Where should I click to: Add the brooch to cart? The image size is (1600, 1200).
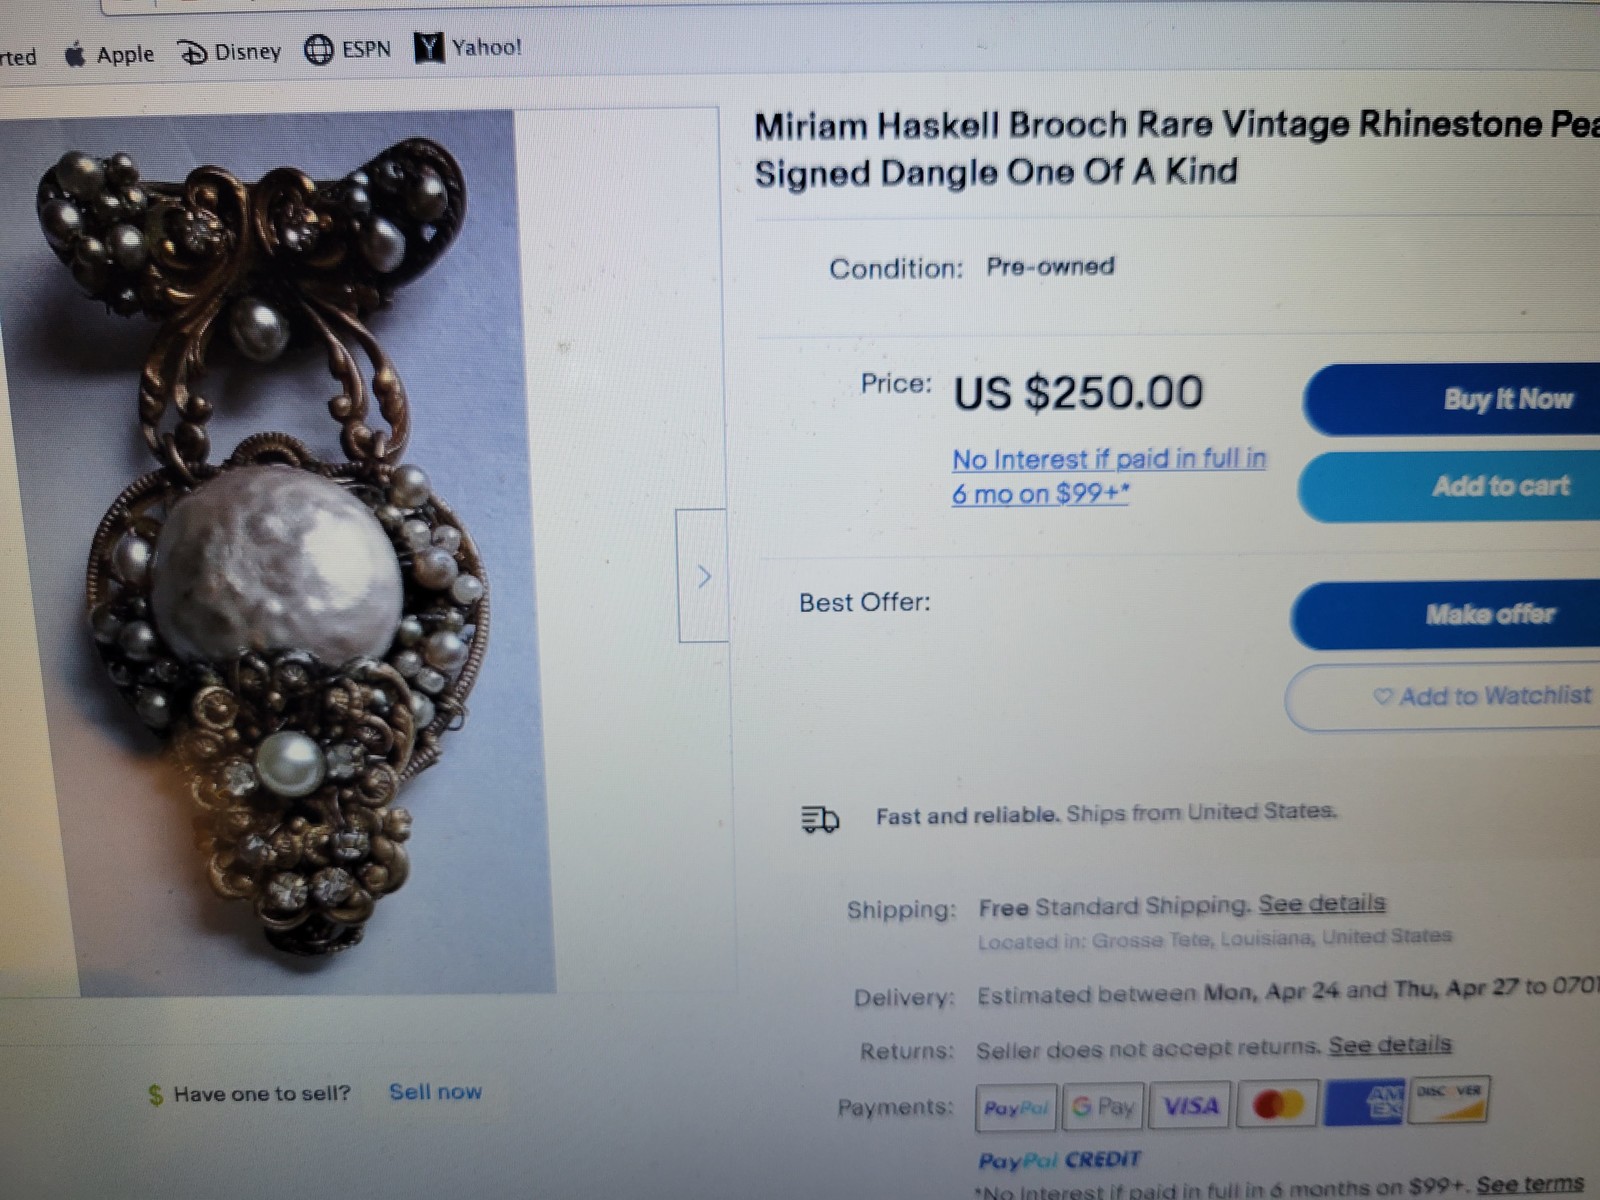click(1450, 487)
